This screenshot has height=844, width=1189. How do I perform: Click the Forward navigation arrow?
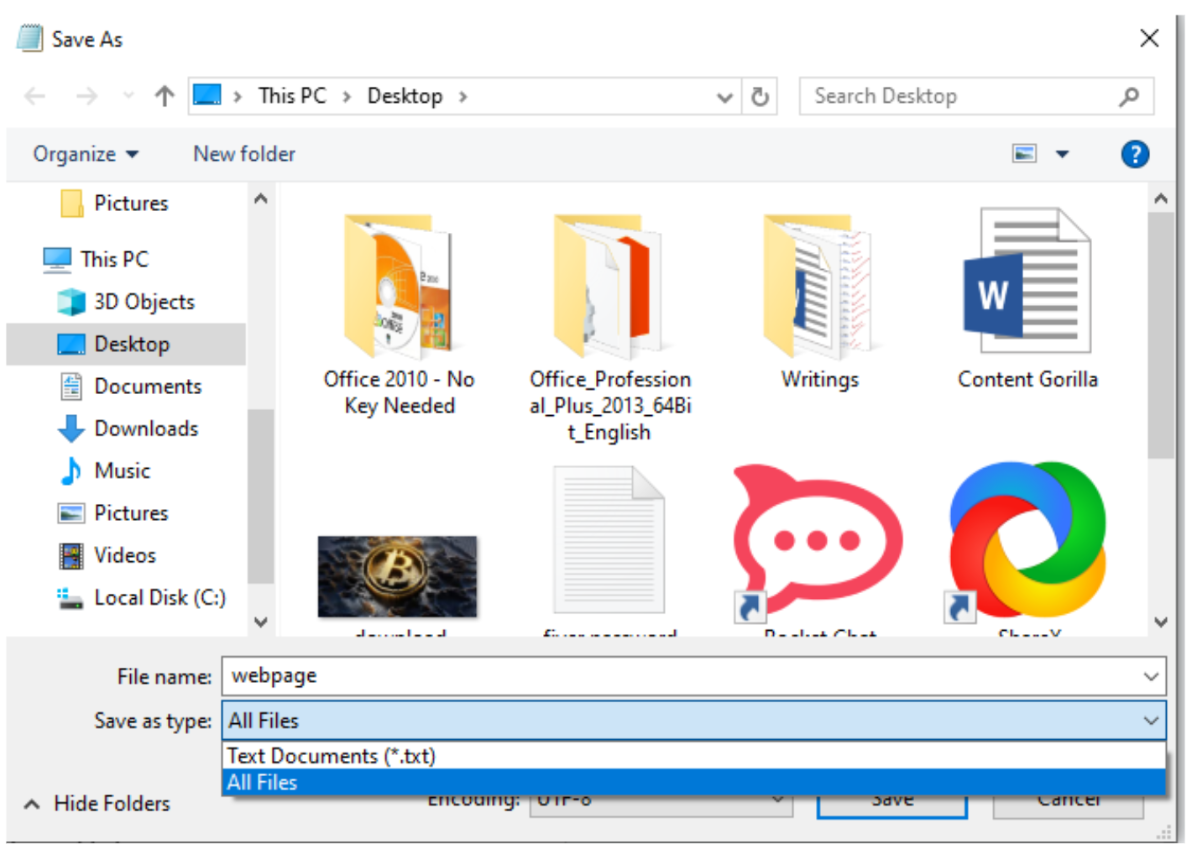(x=86, y=96)
